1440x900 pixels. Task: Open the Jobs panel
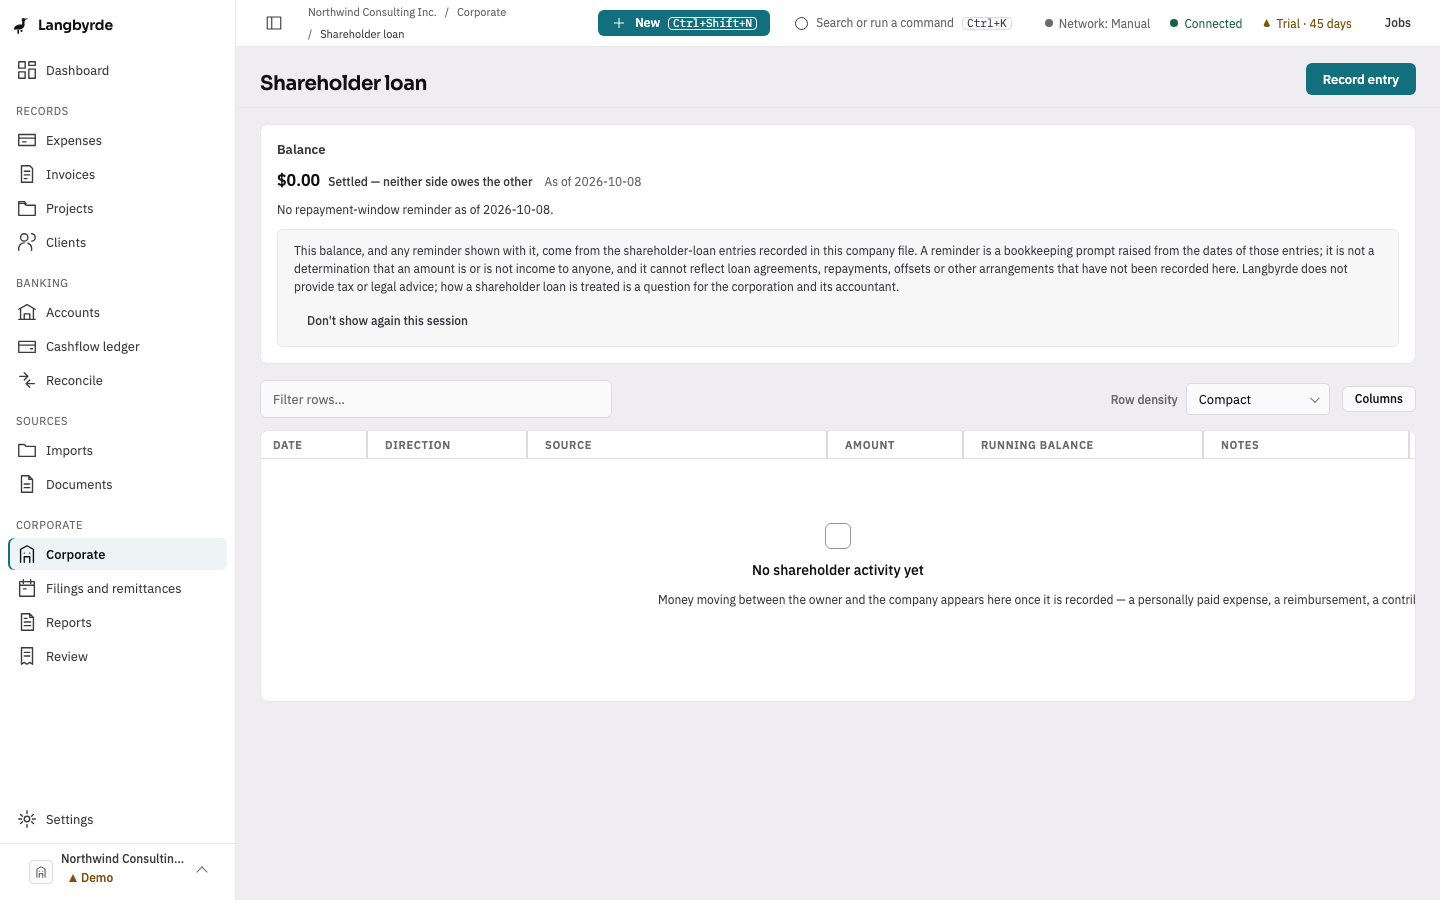1397,23
